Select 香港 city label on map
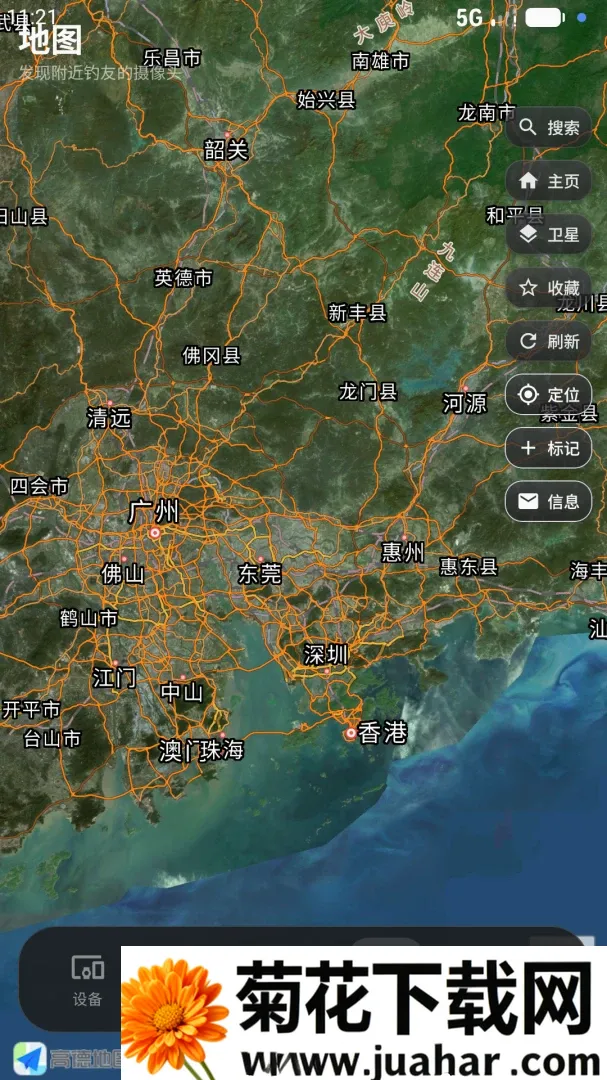This screenshot has height=1080, width=607. pos(384,733)
